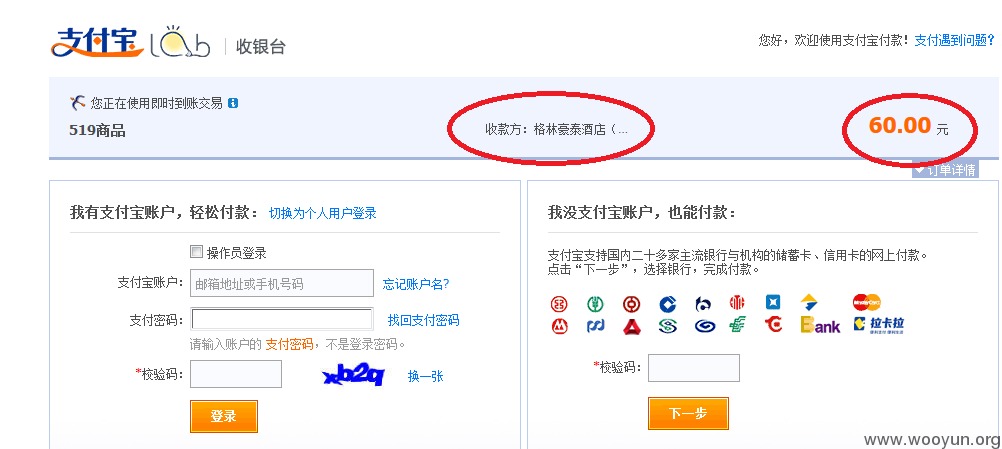This screenshot has width=1002, height=449.
Task: Click the MasterCard logo
Action: [x=867, y=302]
